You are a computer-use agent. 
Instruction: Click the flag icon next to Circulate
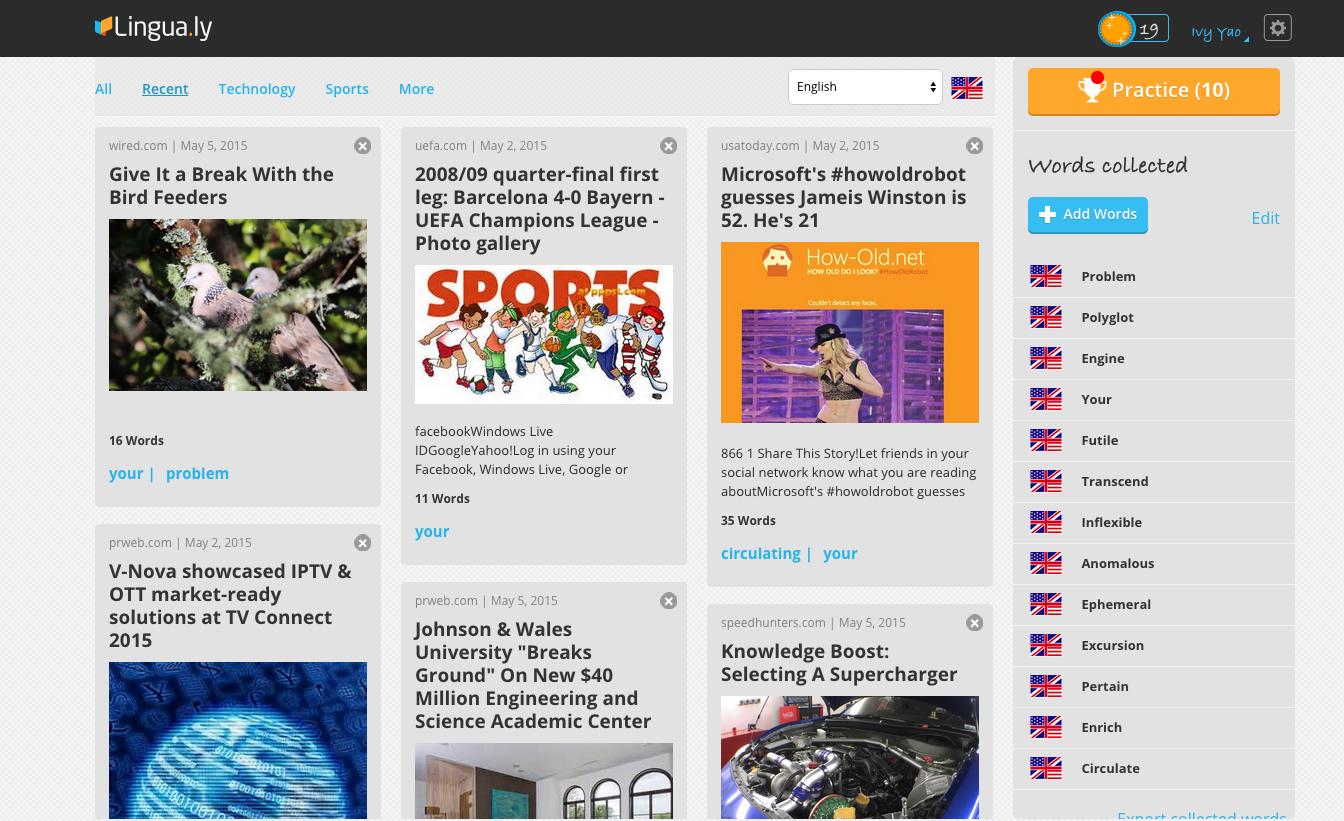point(1046,768)
